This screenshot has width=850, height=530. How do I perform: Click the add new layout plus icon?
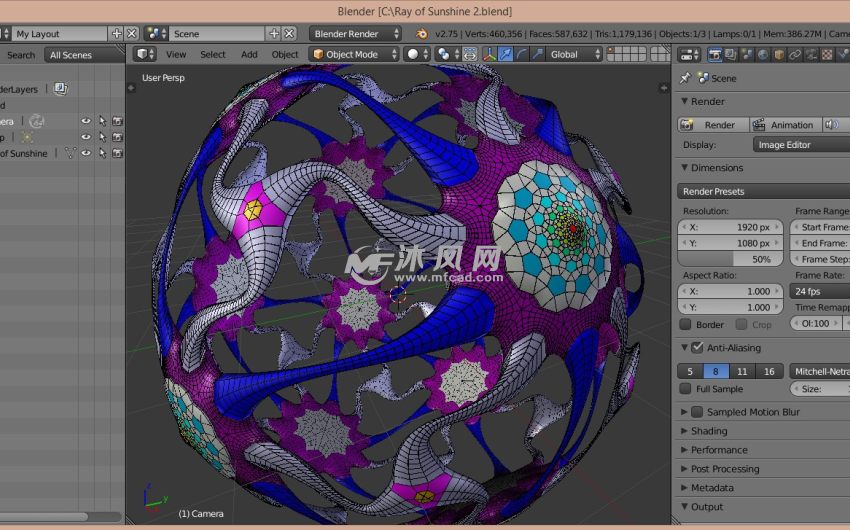tap(117, 33)
